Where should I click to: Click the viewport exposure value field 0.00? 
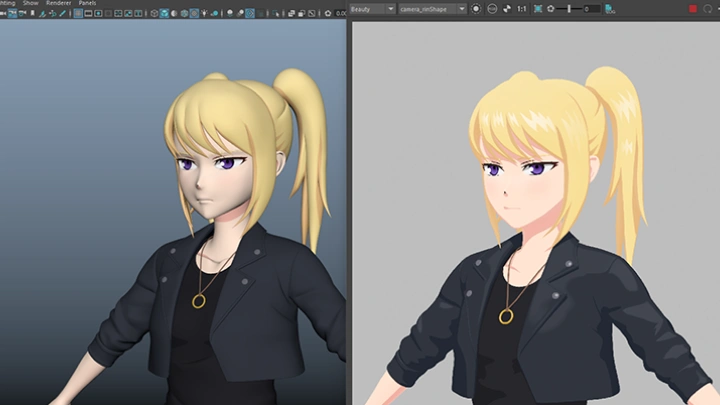(x=341, y=13)
